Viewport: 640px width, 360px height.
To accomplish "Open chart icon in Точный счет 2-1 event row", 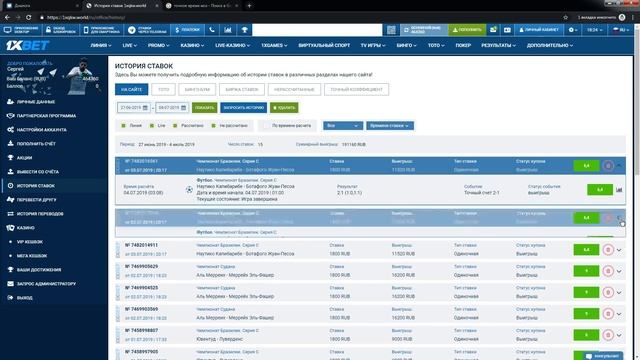I will [619, 189].
